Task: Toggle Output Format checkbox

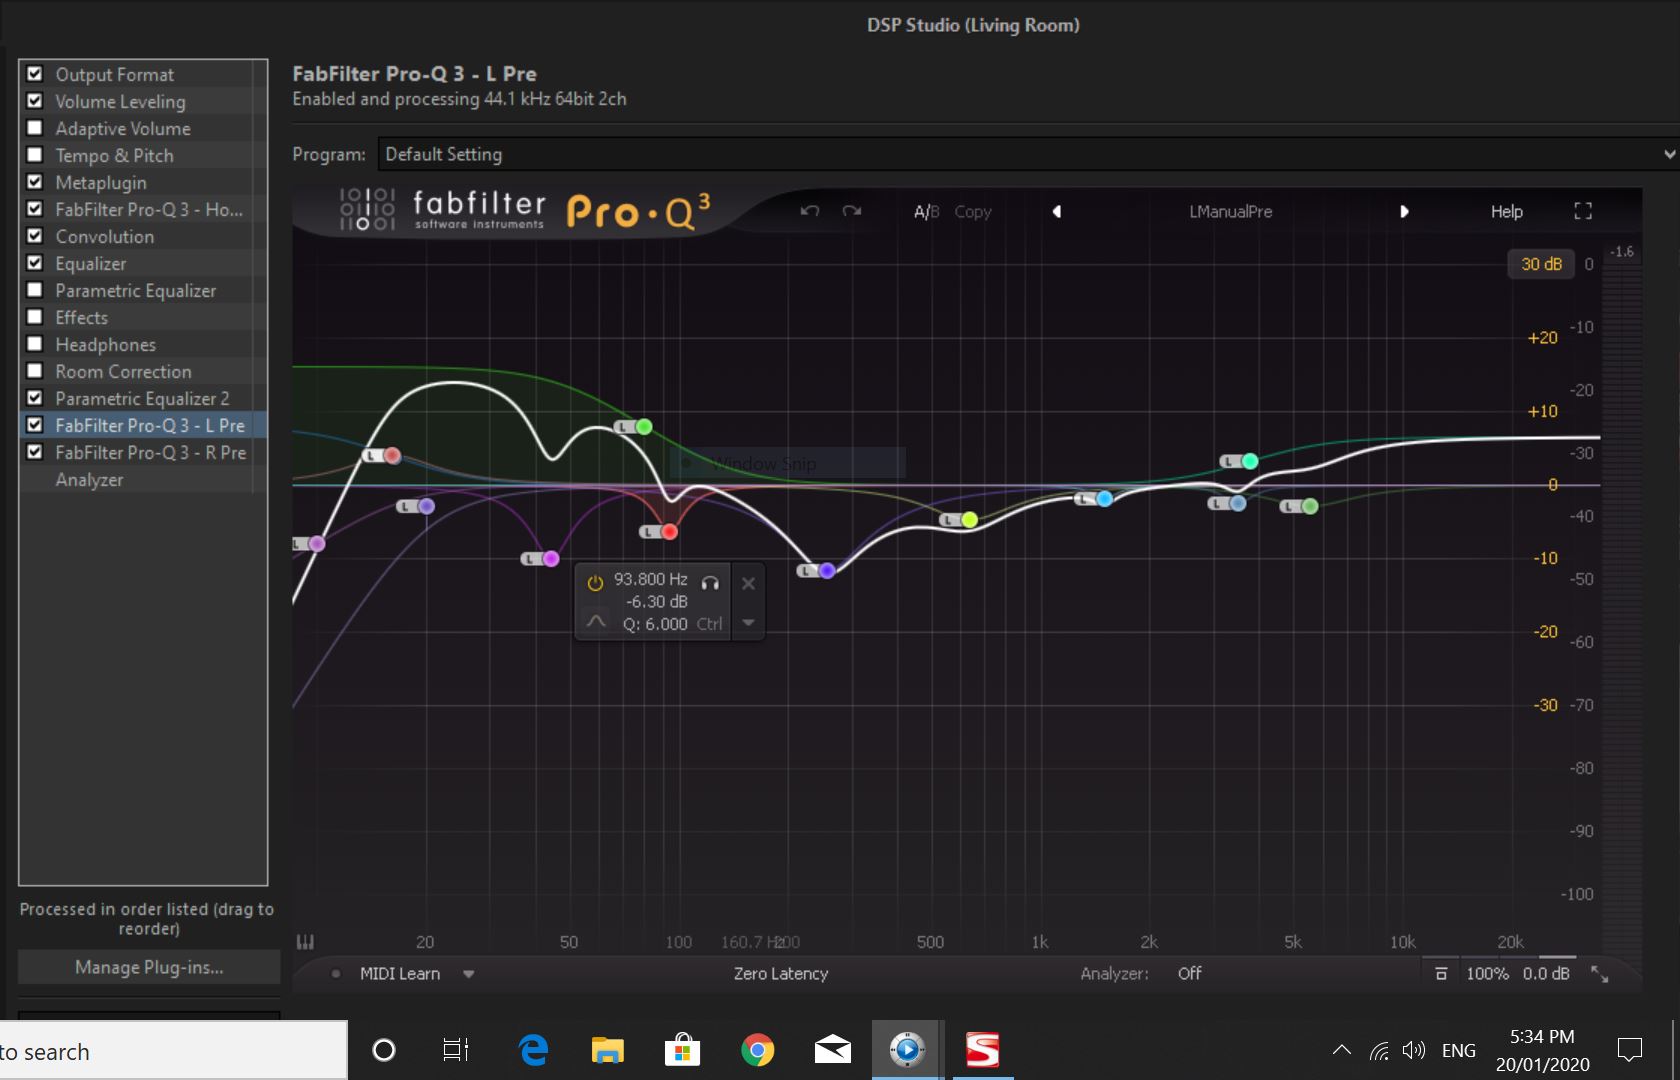Action: tap(35, 73)
